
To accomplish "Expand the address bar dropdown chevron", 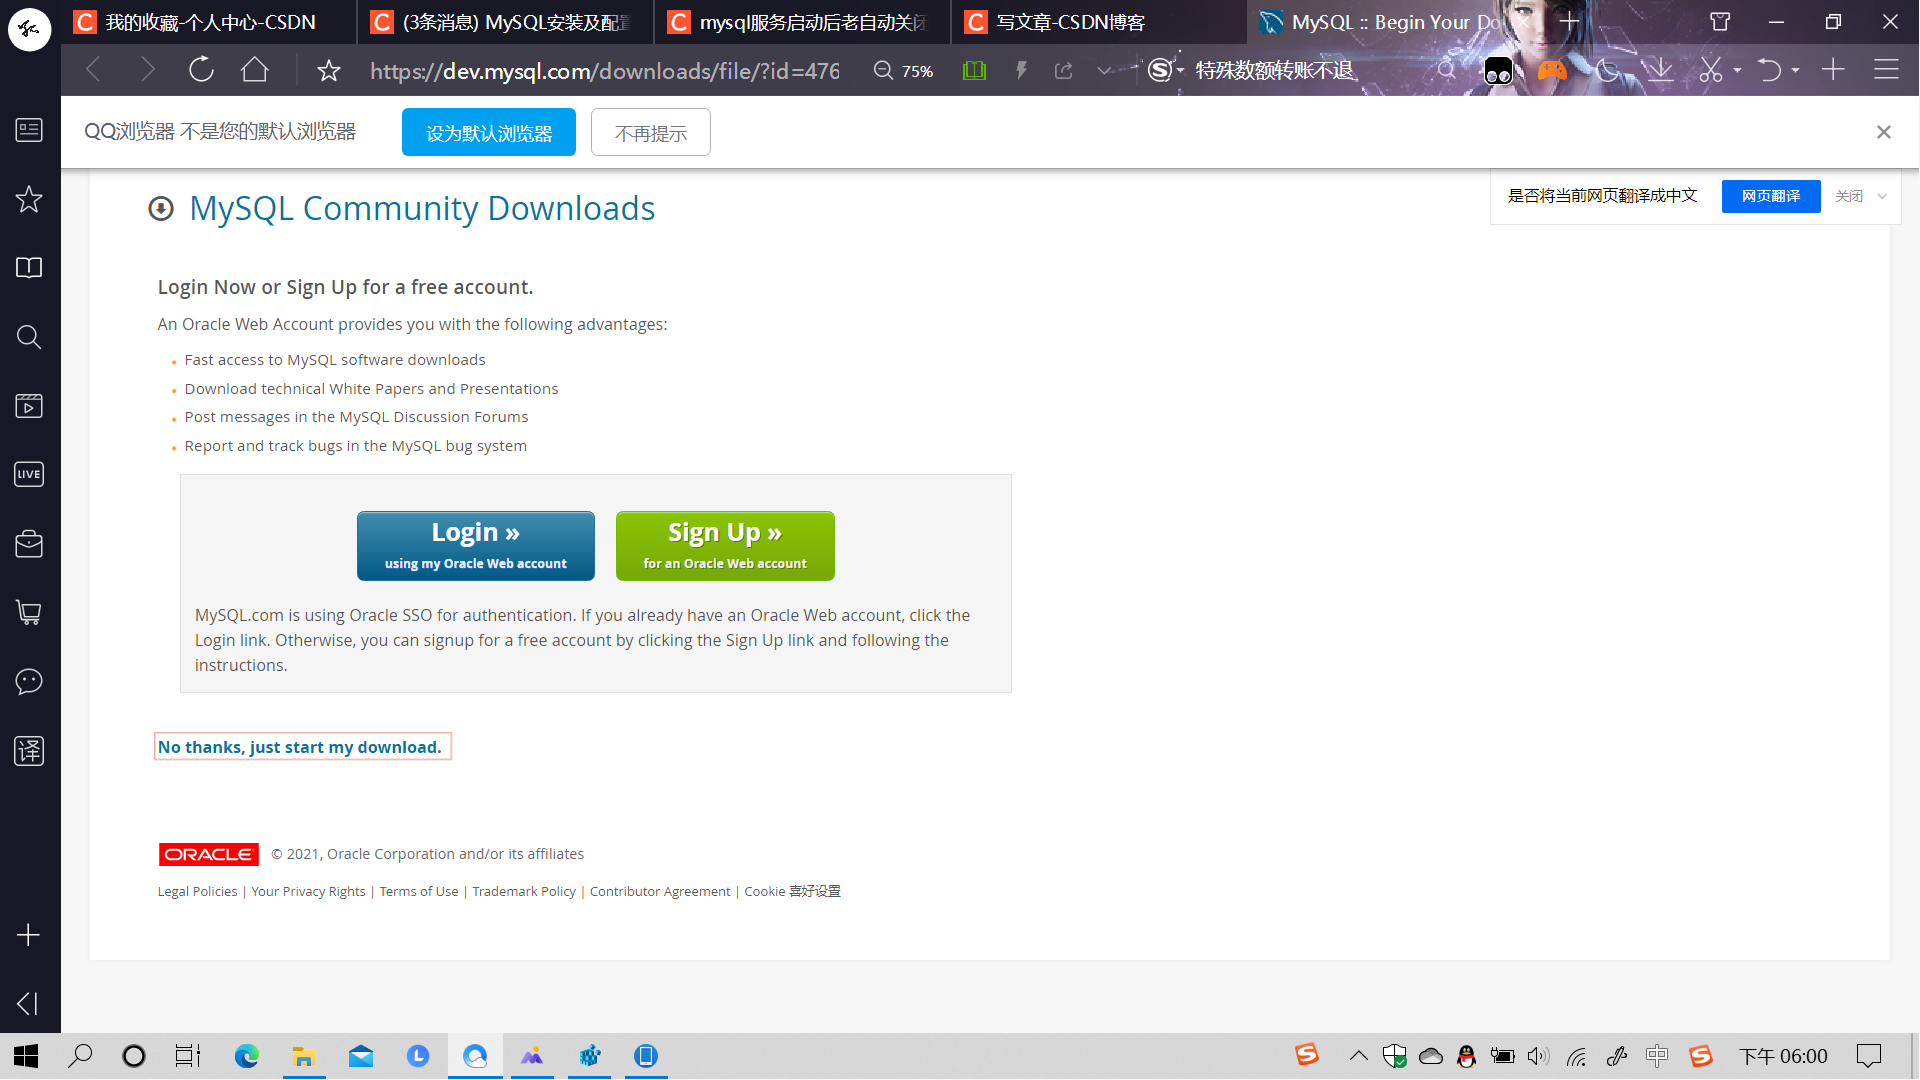I will 1104,71.
